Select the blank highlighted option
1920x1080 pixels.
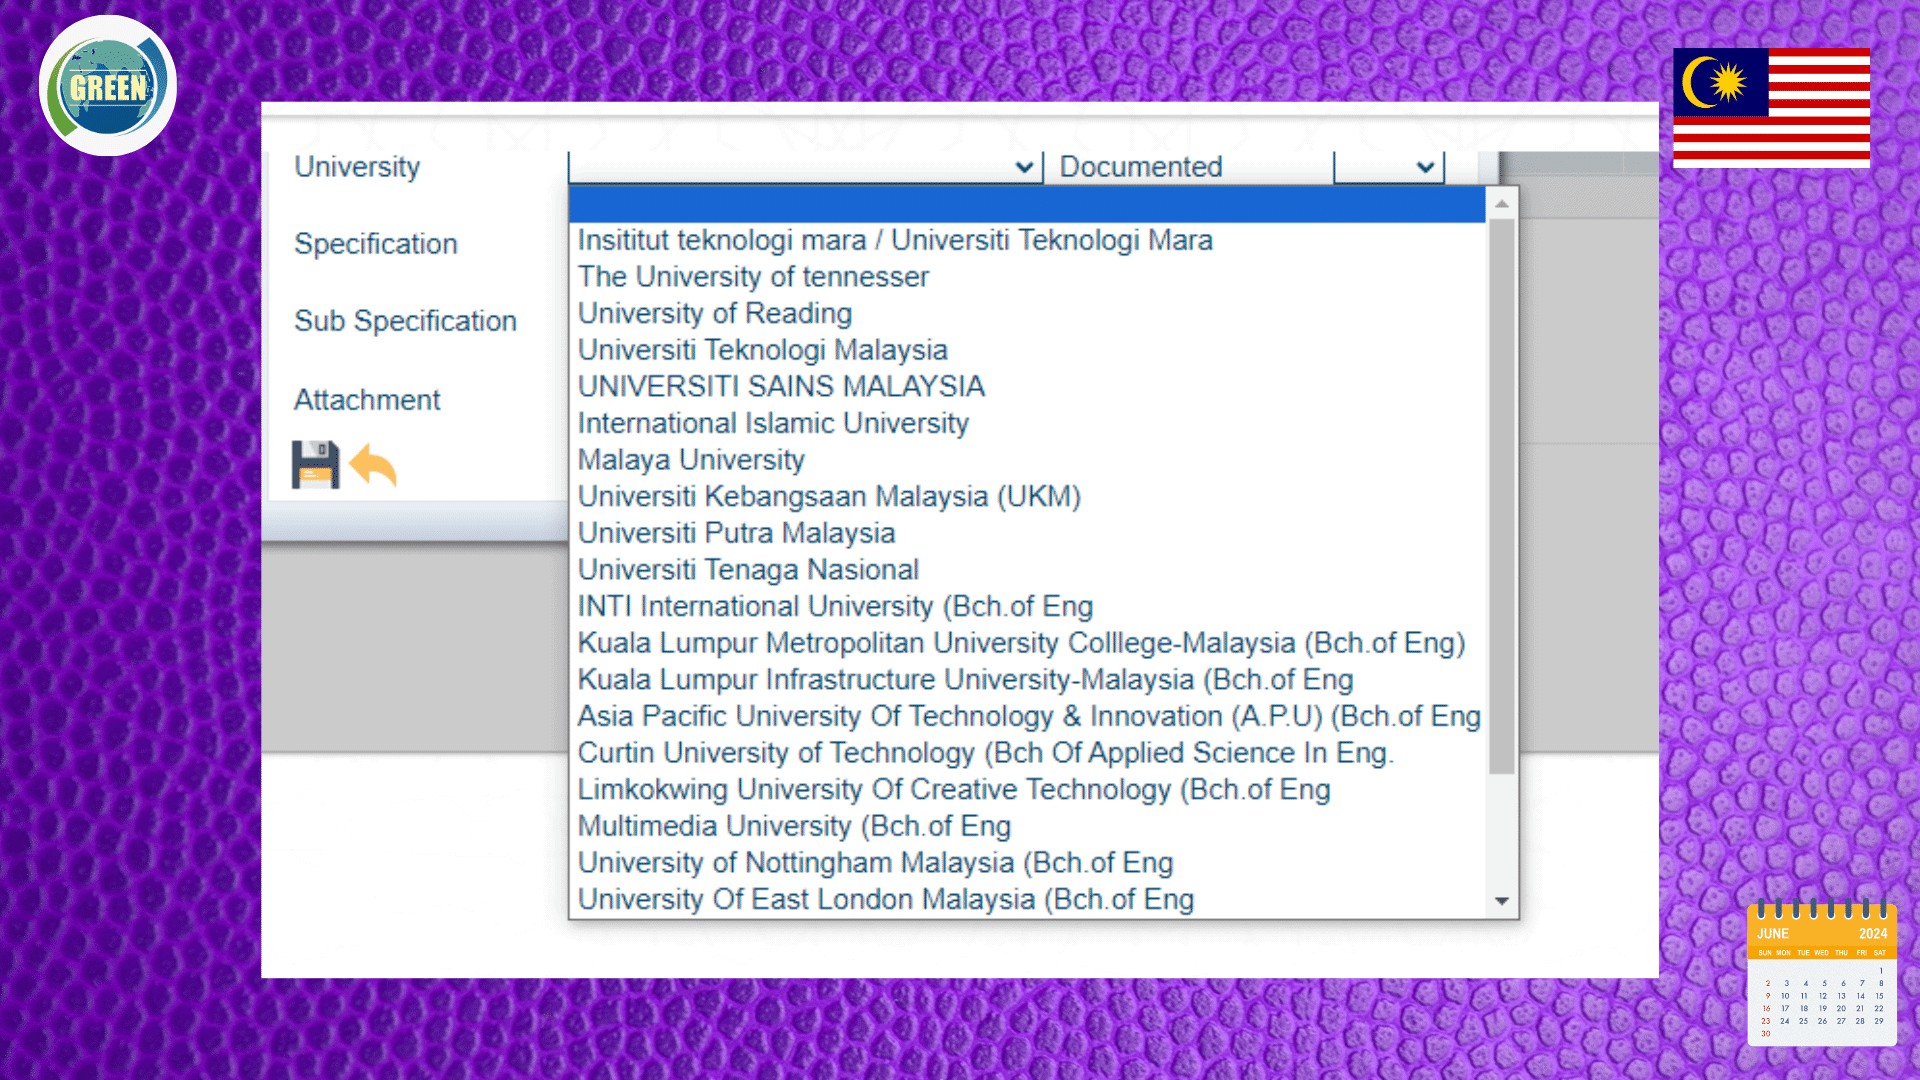(x=1026, y=204)
